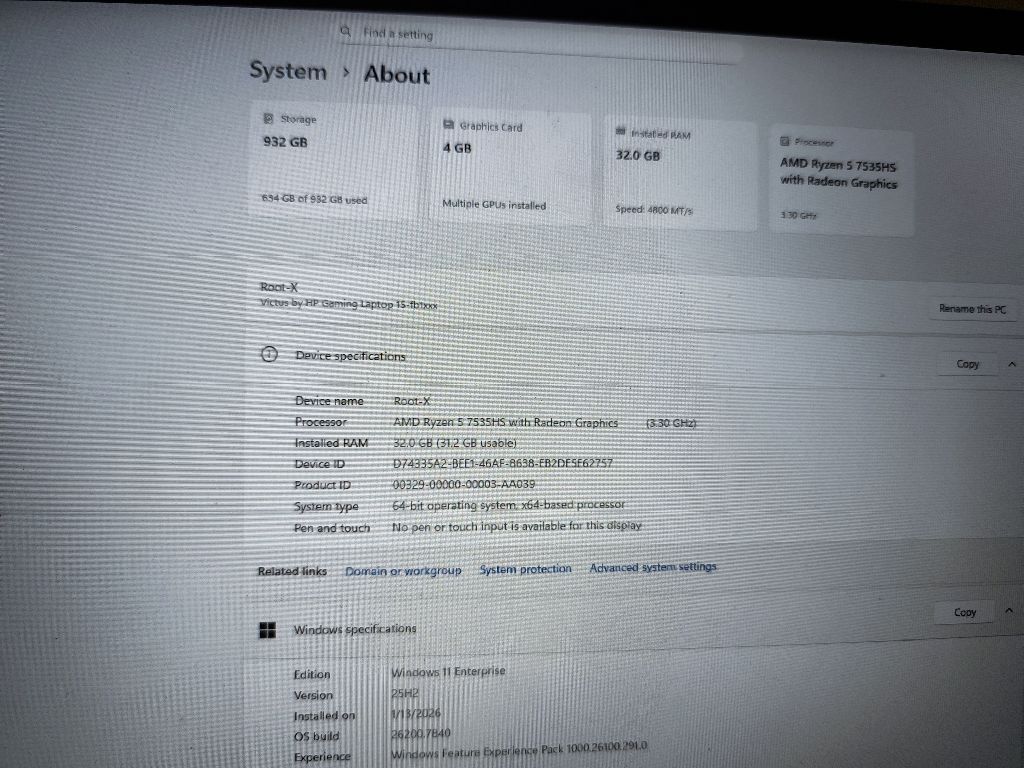Click the info icon beside Device specifications
Viewport: 1024px width, 768px height.
[x=269, y=354]
